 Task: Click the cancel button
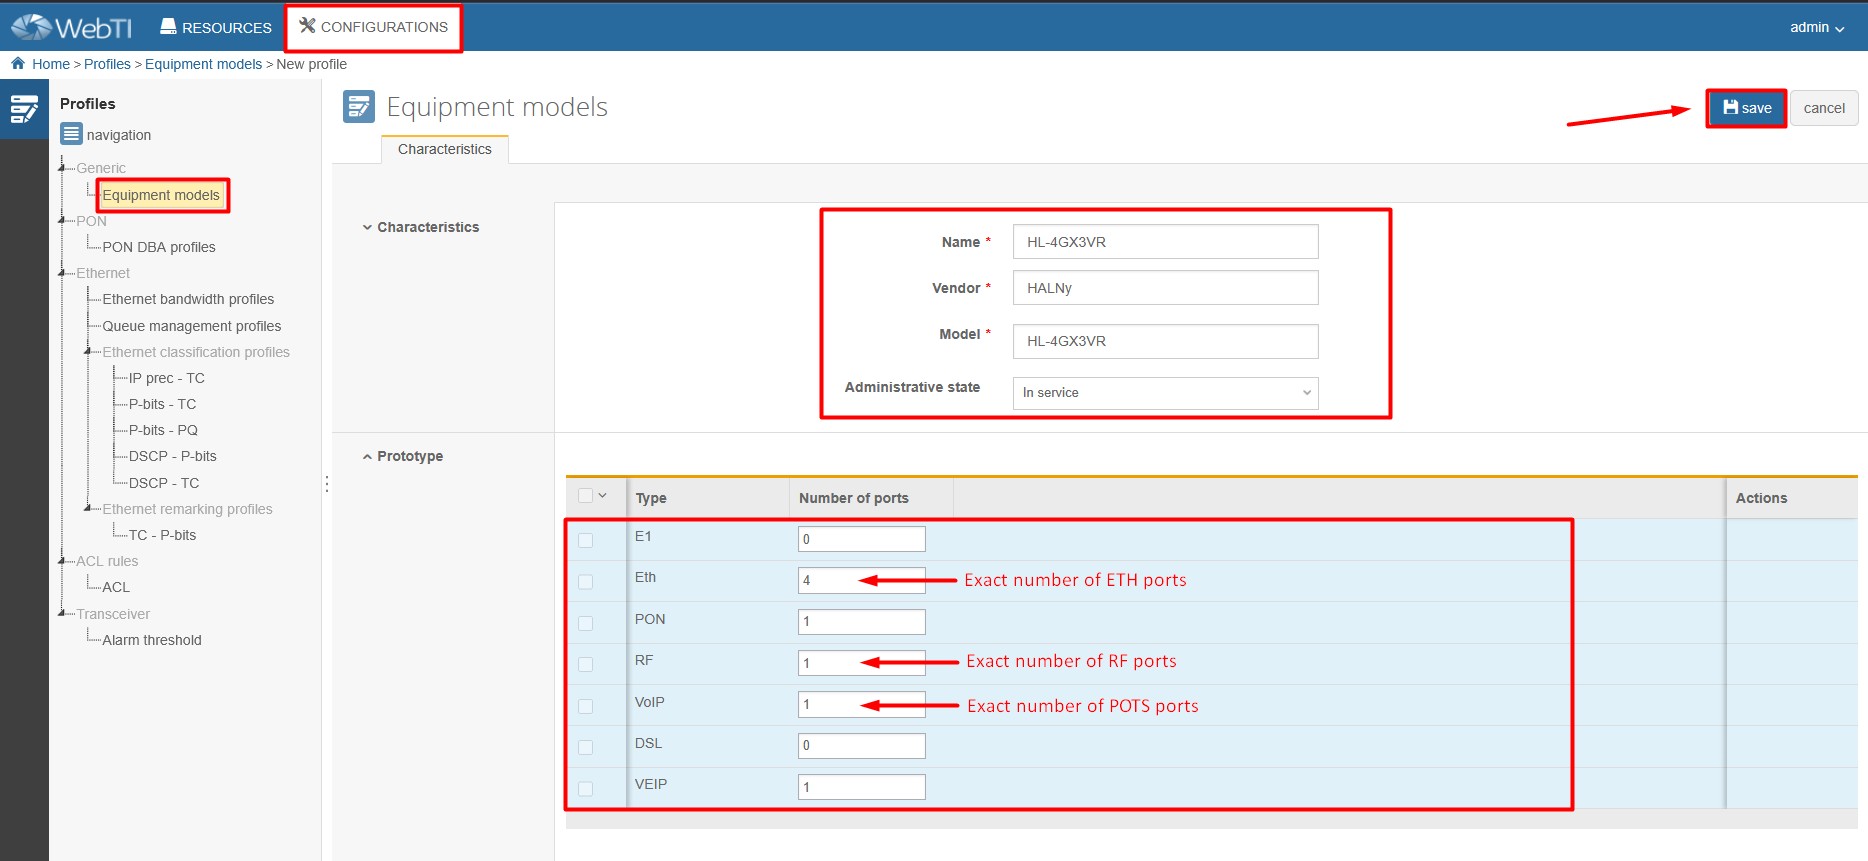[1824, 108]
